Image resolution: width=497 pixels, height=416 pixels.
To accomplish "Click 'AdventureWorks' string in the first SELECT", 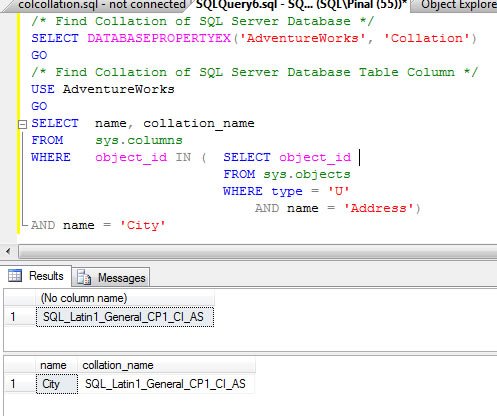I will point(303,38).
